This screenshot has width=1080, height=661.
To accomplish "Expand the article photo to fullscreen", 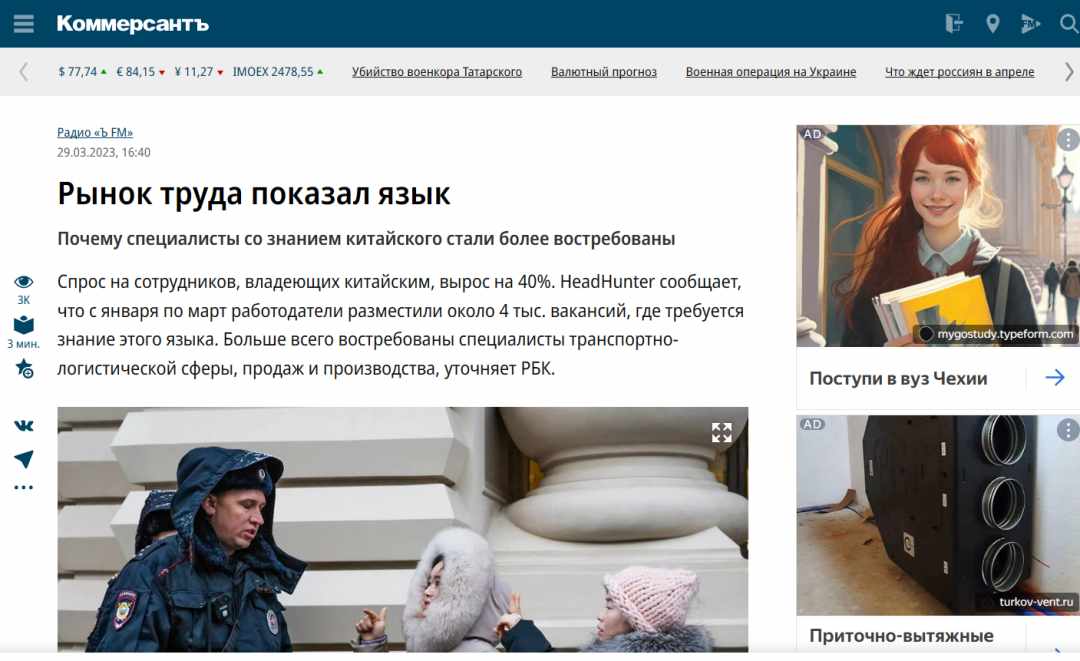I will pyautogui.click(x=721, y=432).
